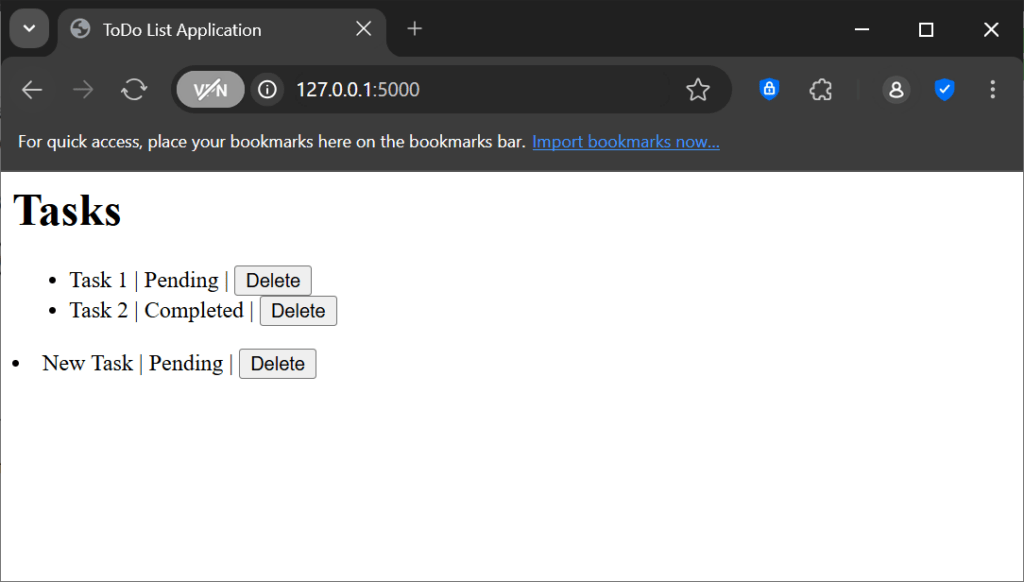Image resolution: width=1024 pixels, height=582 pixels.
Task: Minimize the browser window
Action: 862,29
